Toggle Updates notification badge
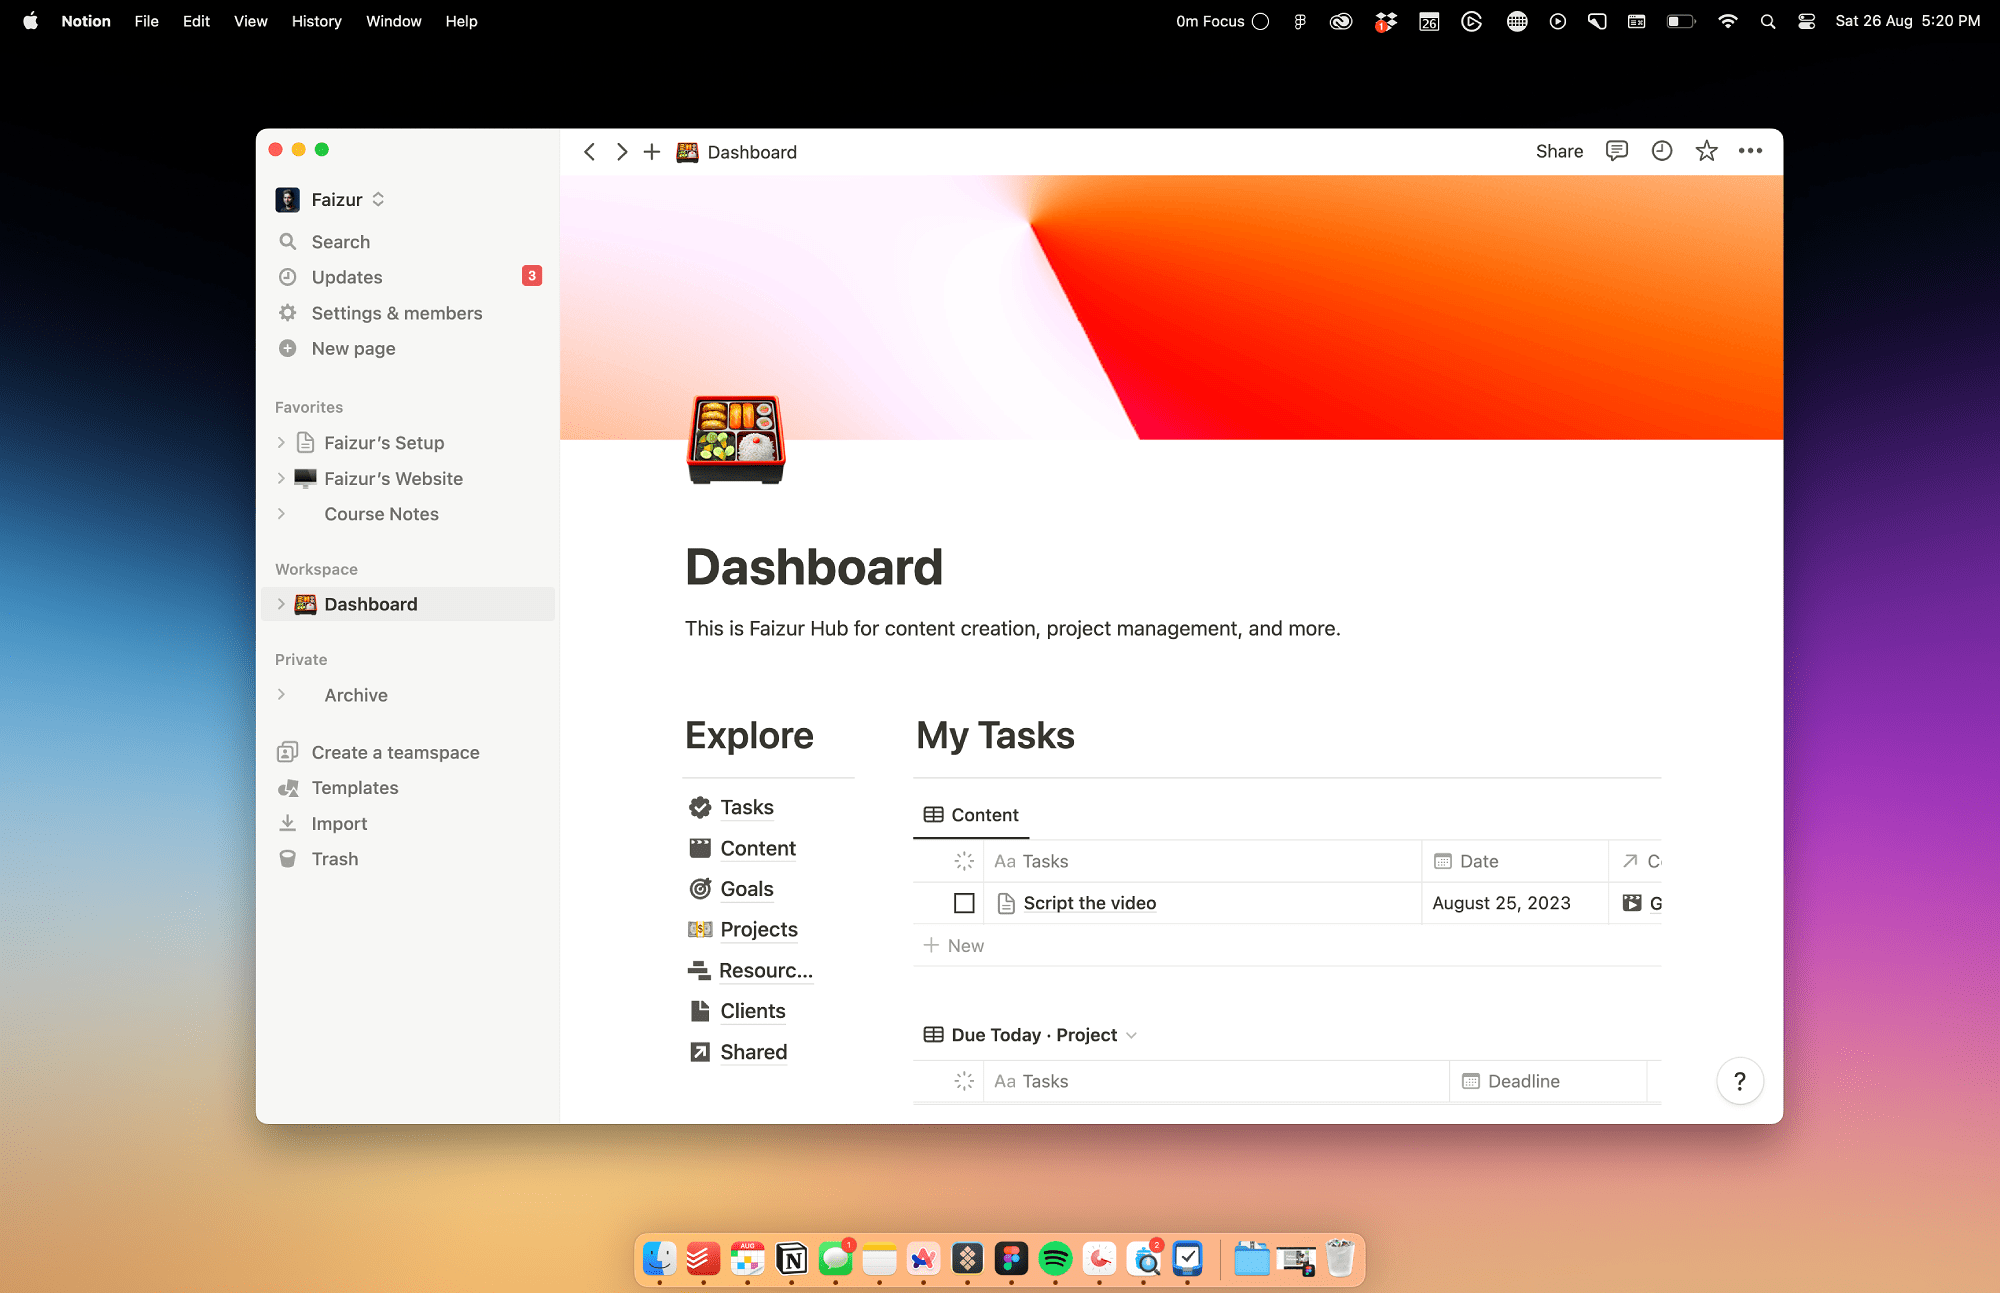Screen dimensions: 2000x1293 pyautogui.click(x=532, y=276)
